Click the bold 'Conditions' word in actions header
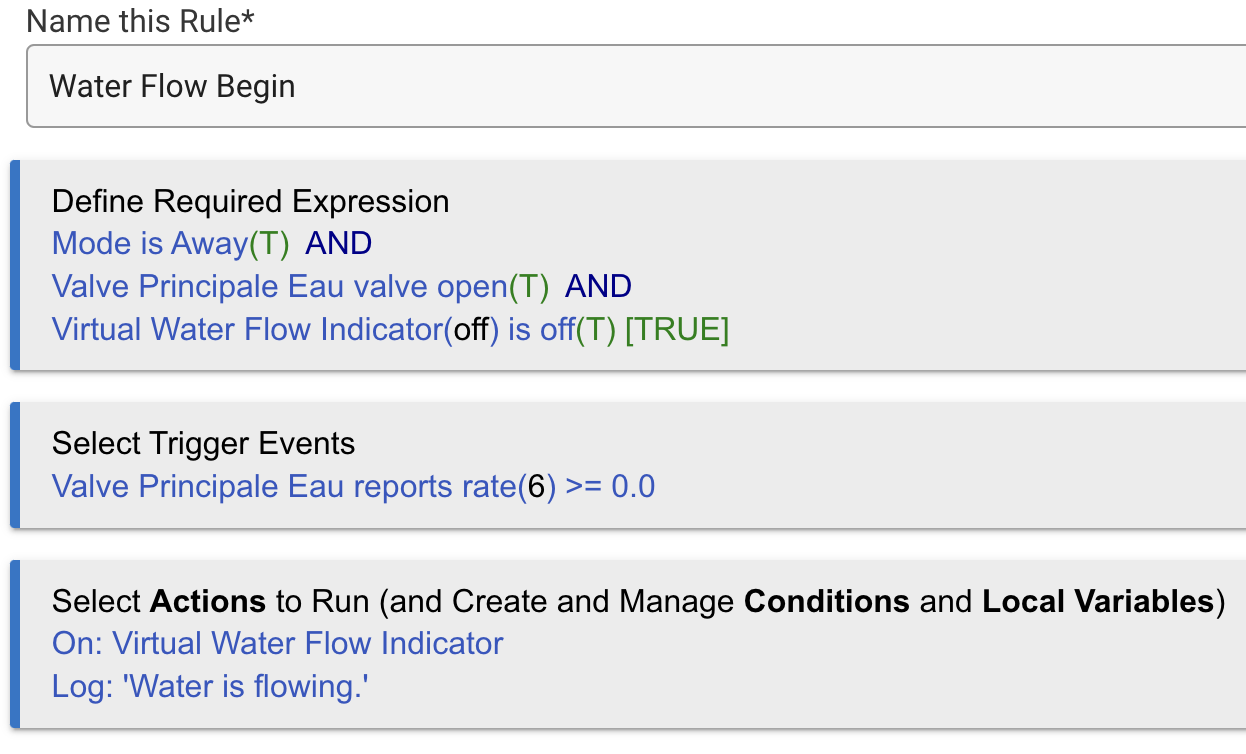The width and height of the screenshot is (1246, 754). pyautogui.click(x=827, y=601)
